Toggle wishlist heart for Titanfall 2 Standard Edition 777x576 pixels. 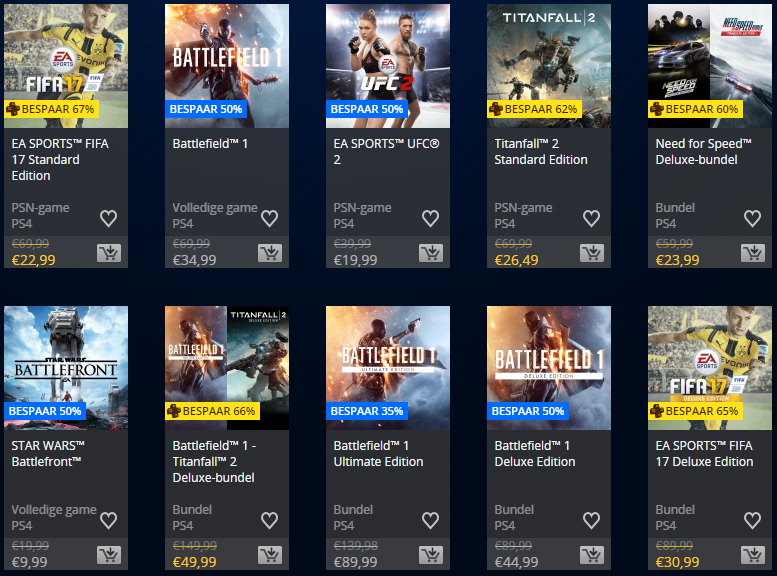point(592,219)
